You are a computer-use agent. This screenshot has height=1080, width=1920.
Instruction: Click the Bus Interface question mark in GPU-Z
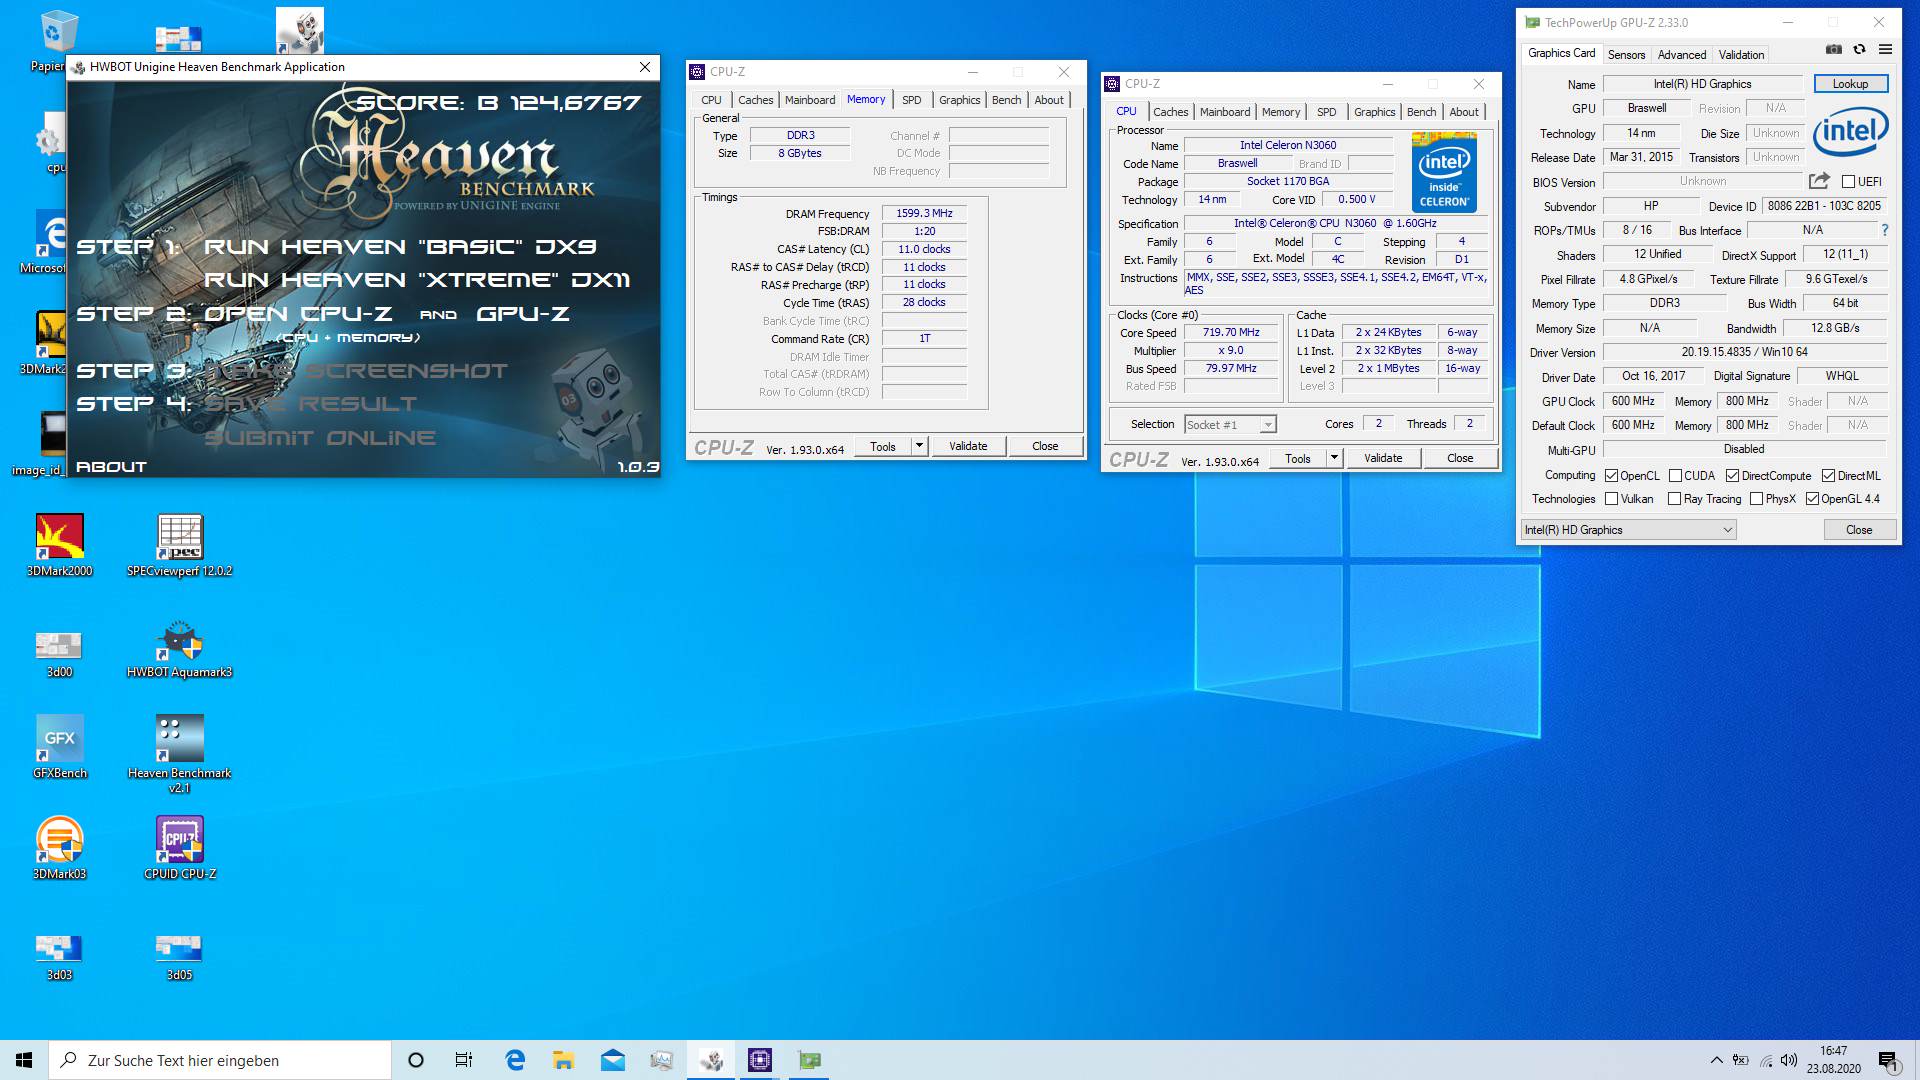tap(1885, 230)
